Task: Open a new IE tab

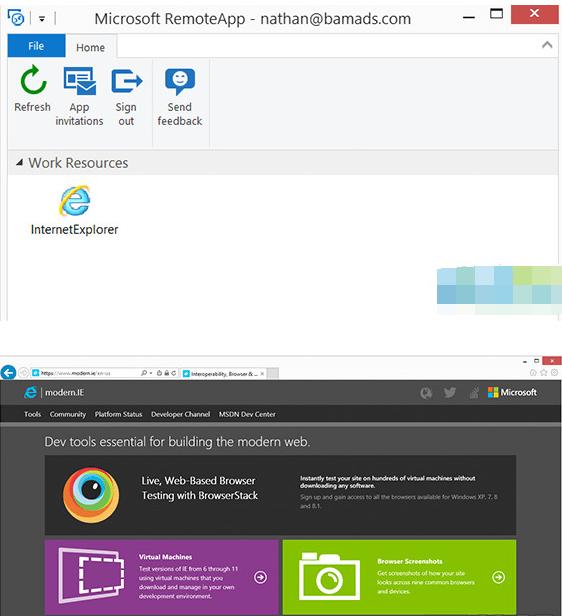Action: [273, 374]
